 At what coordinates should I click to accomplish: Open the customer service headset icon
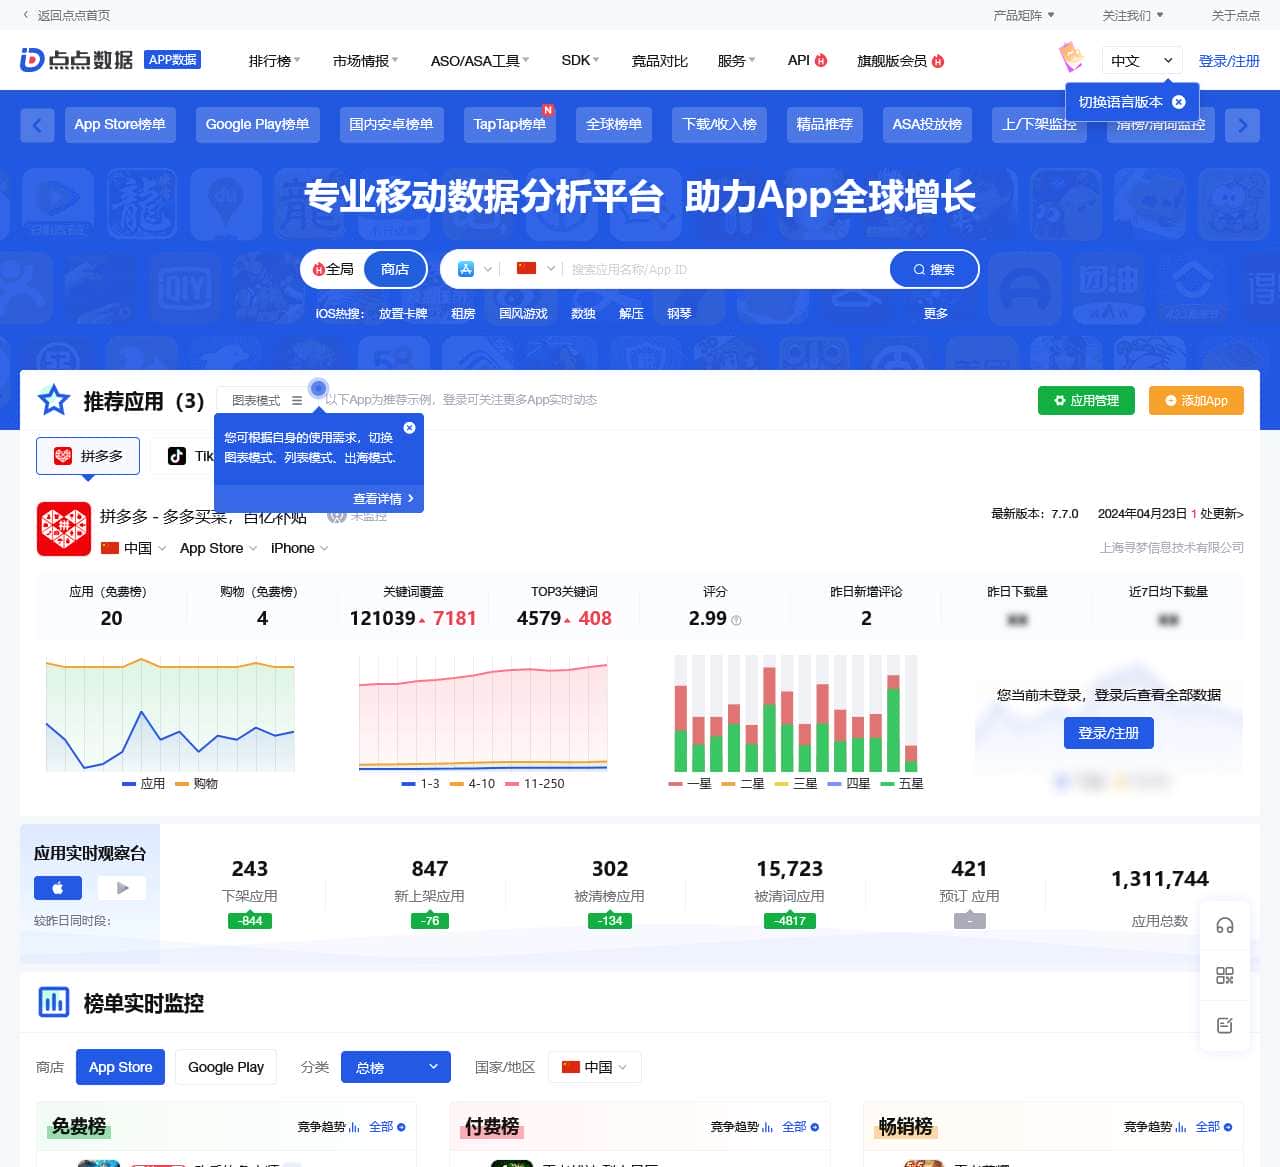[1224, 926]
